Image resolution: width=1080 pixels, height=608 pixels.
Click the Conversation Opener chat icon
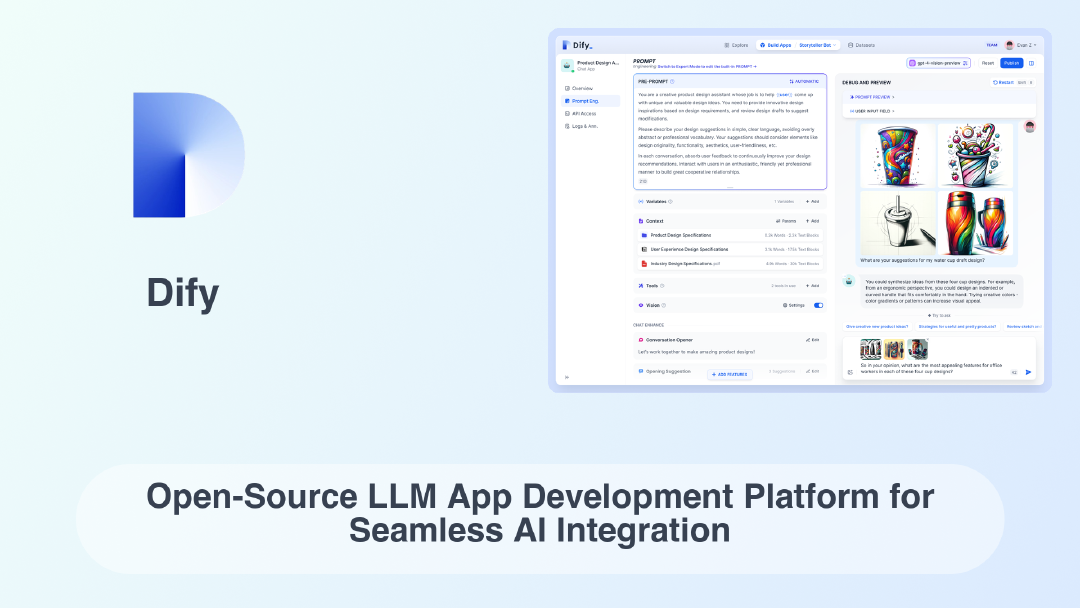tap(641, 340)
